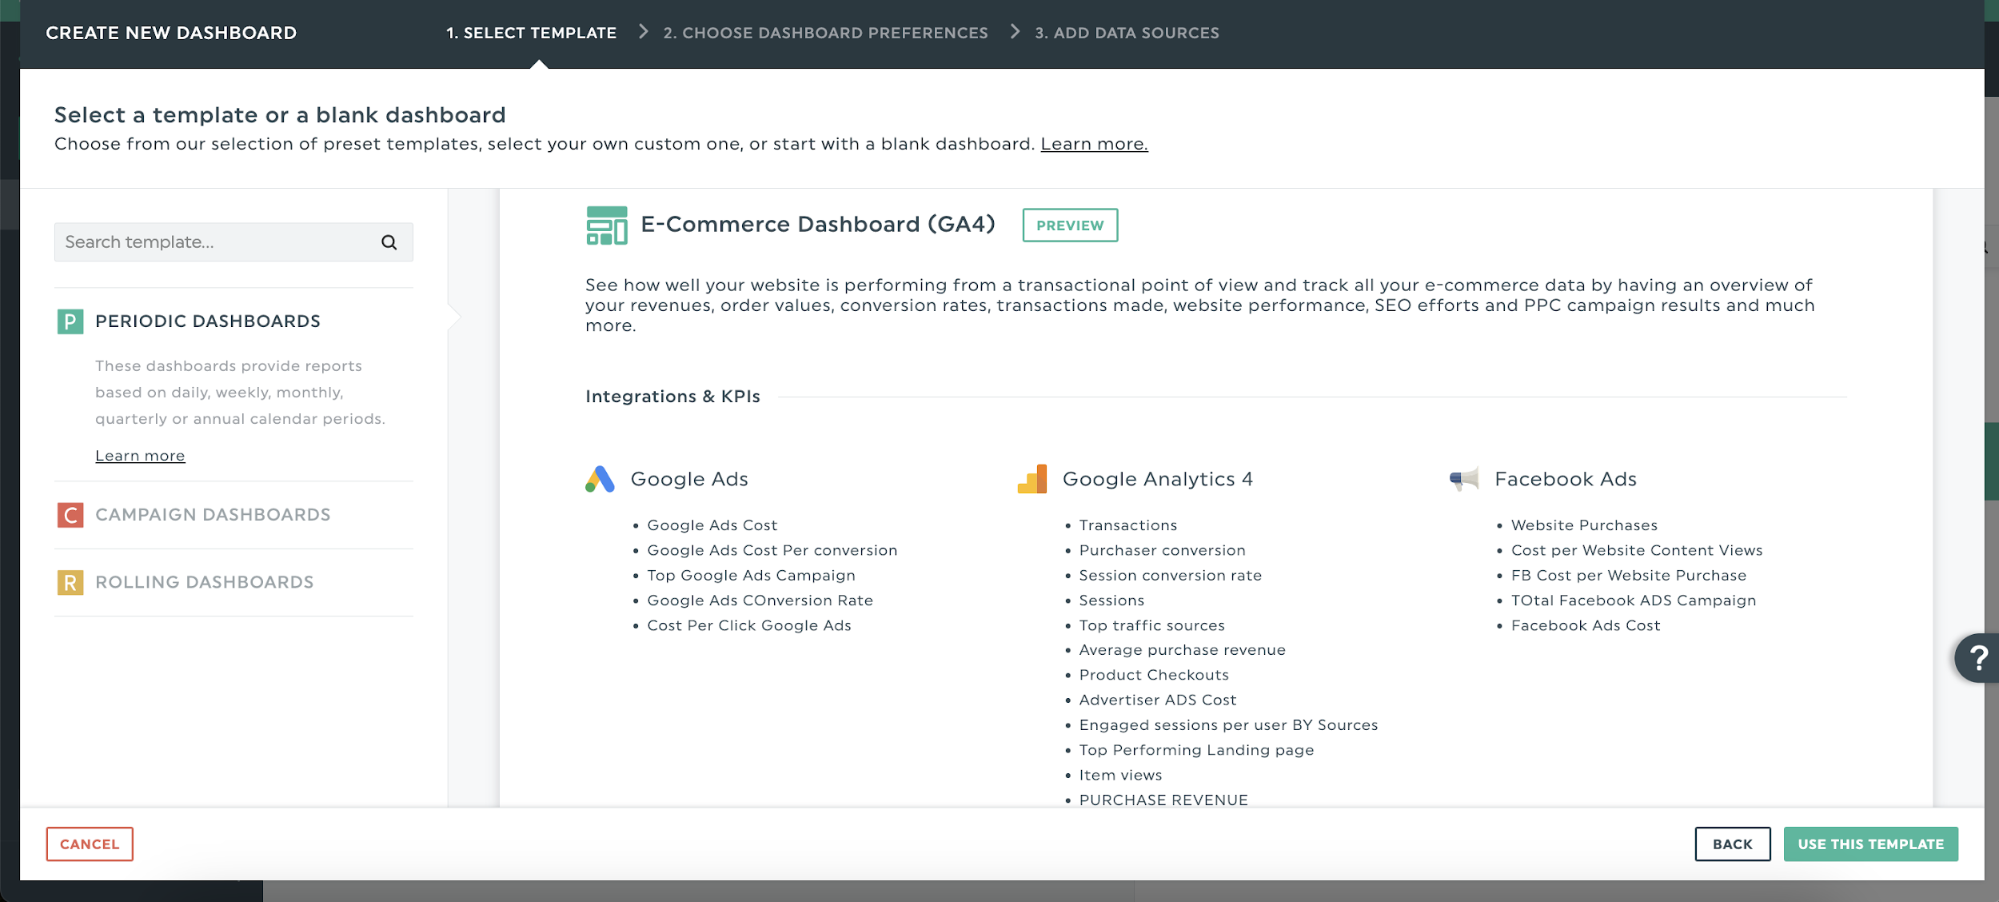Expand Campaign Dashboards category
The height and width of the screenshot is (902, 1999).
(x=213, y=515)
